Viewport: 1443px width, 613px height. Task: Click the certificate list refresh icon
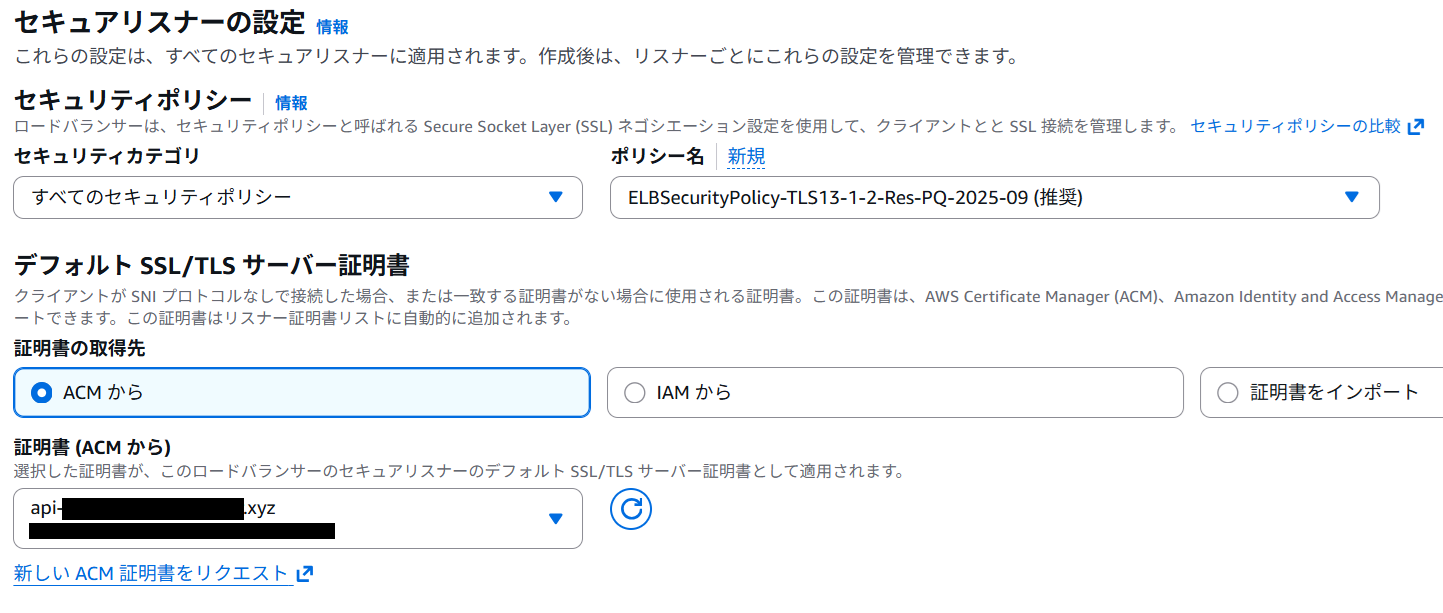pos(631,511)
